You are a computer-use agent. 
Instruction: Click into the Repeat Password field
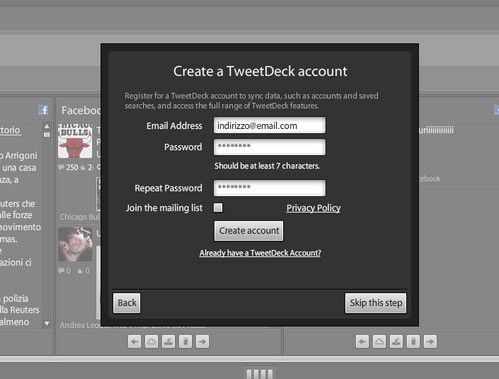269,188
